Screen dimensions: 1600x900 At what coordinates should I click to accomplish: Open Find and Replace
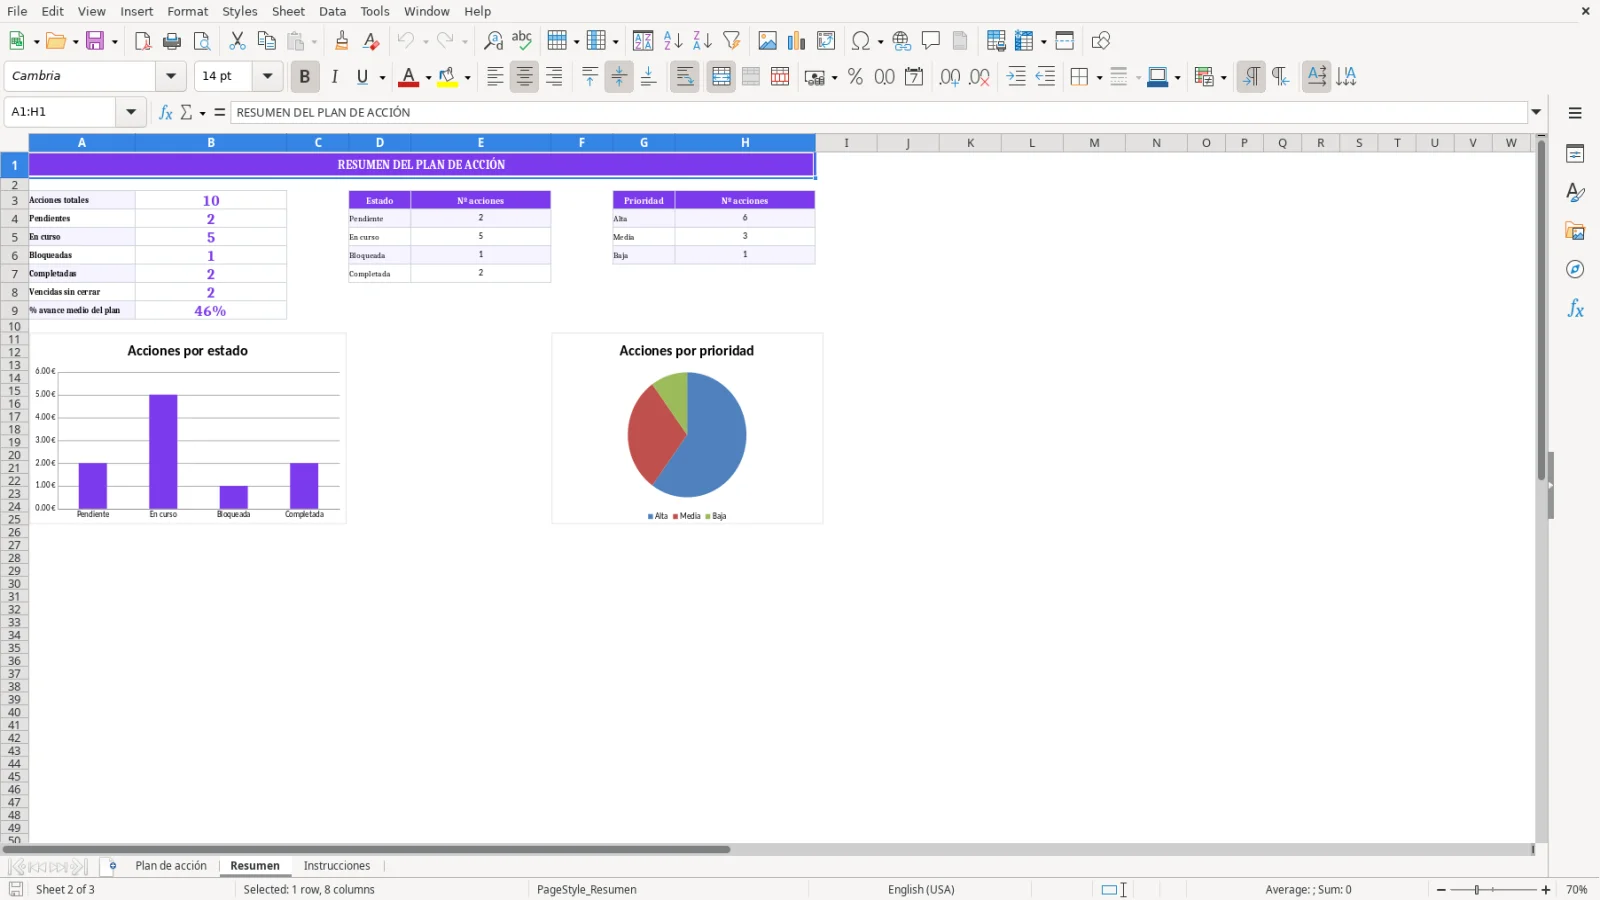coord(493,41)
